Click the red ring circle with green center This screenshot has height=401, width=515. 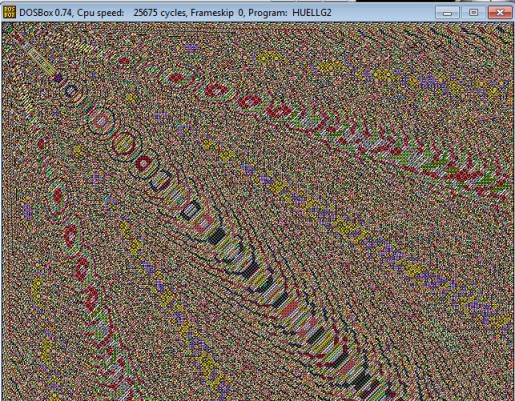pyautogui.click(x=123, y=144)
